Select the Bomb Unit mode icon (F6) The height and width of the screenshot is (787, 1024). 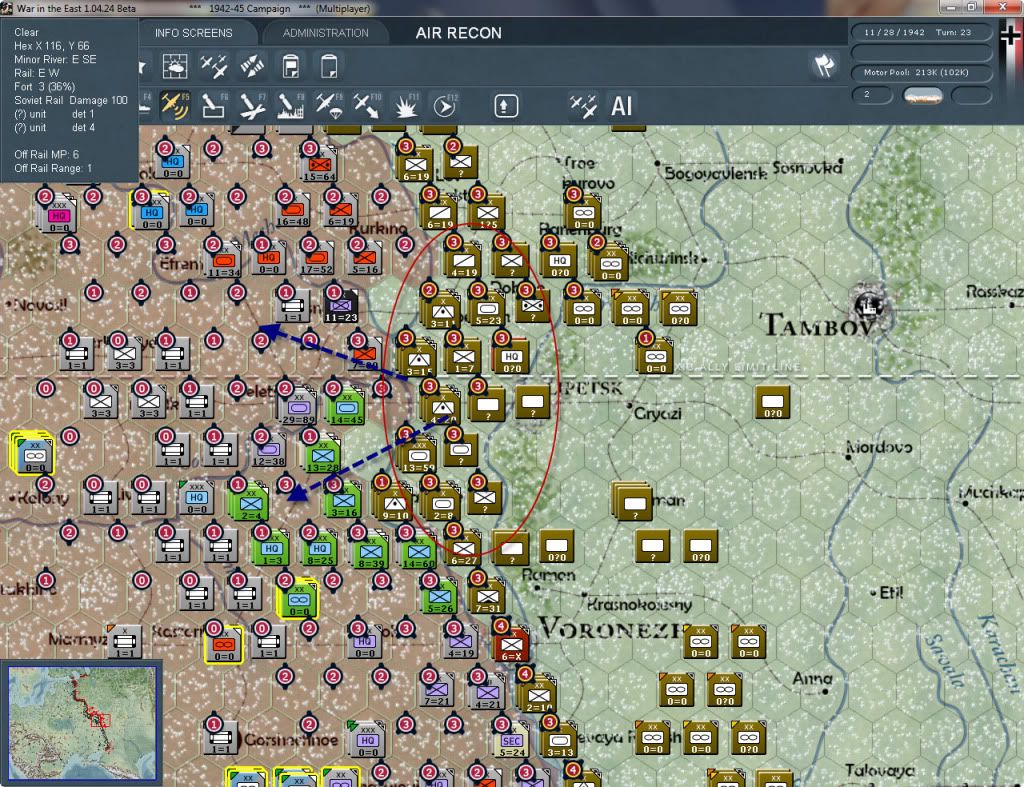tap(214, 106)
